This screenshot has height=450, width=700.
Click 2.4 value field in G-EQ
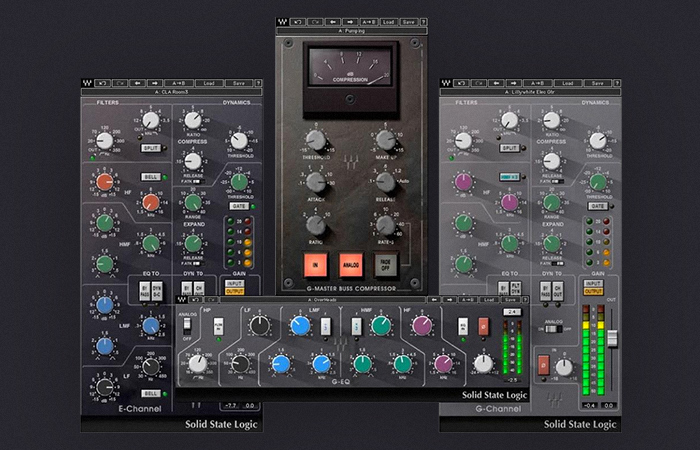pos(512,312)
